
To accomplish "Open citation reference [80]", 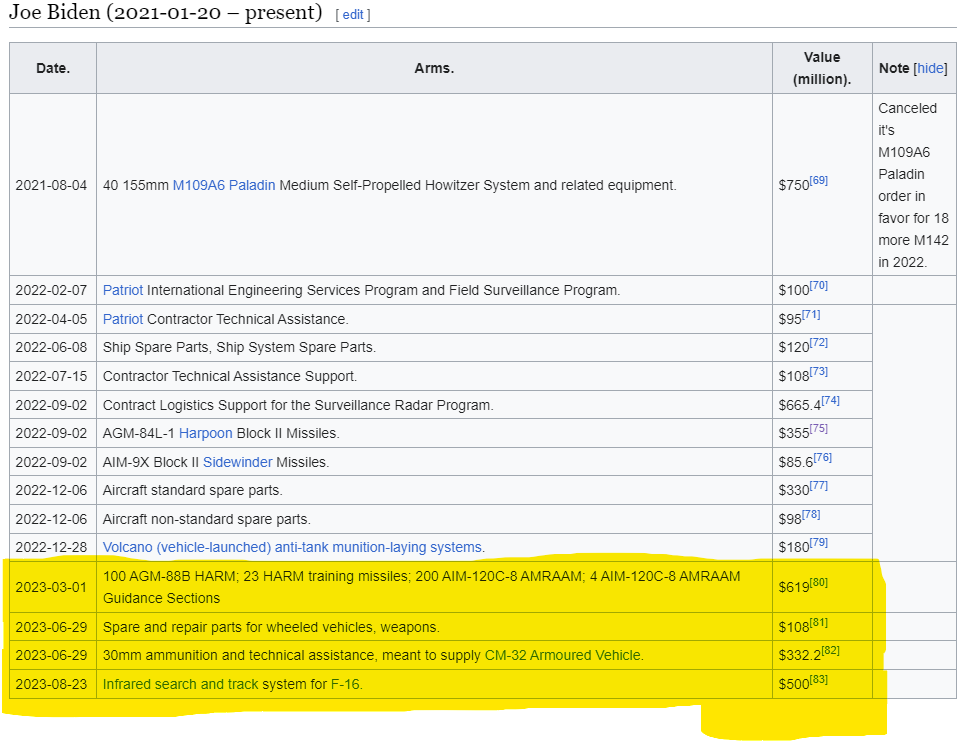I will (x=818, y=582).
